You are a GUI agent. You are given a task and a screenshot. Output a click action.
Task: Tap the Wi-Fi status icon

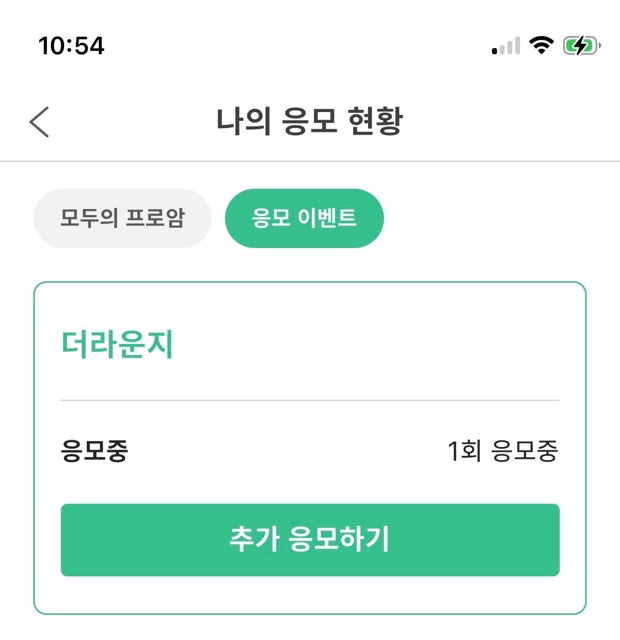[x=542, y=45]
